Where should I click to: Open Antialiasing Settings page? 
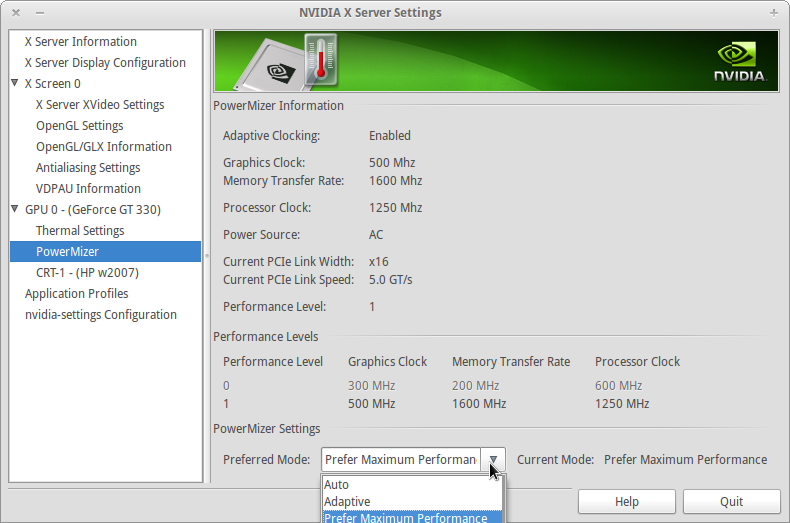point(88,168)
